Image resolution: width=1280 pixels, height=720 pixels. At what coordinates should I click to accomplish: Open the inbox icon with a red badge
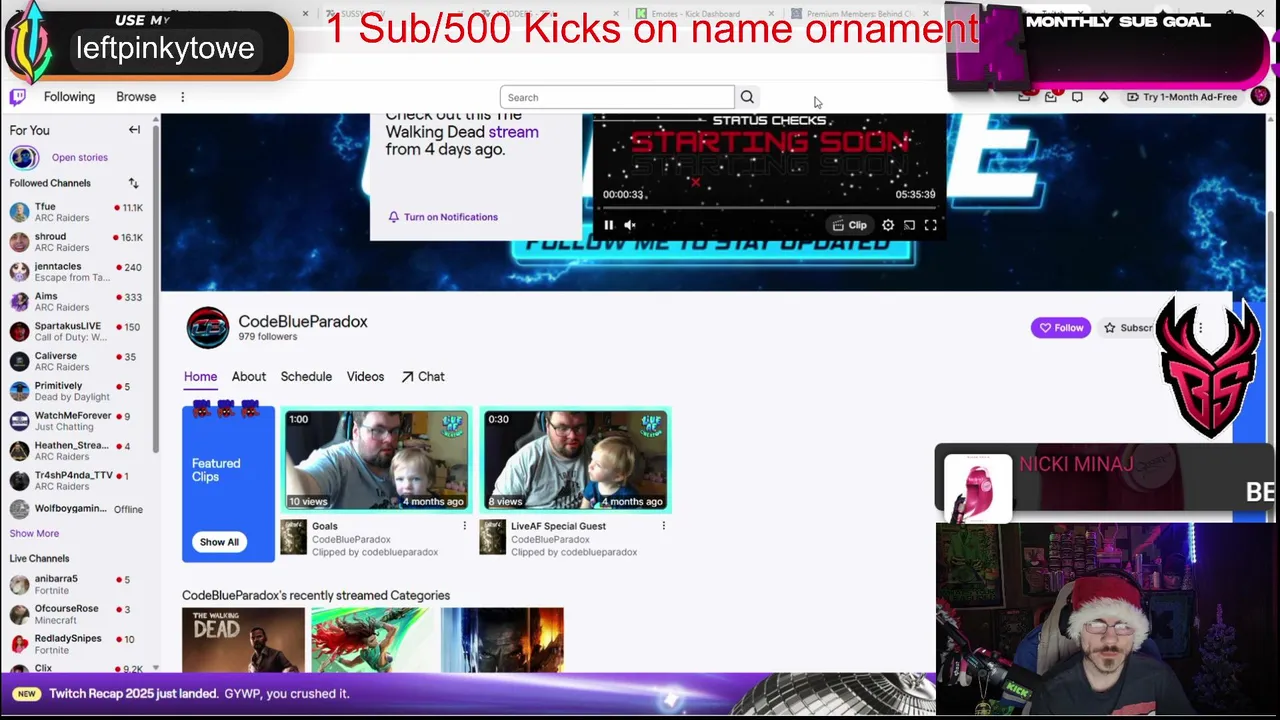(1051, 97)
